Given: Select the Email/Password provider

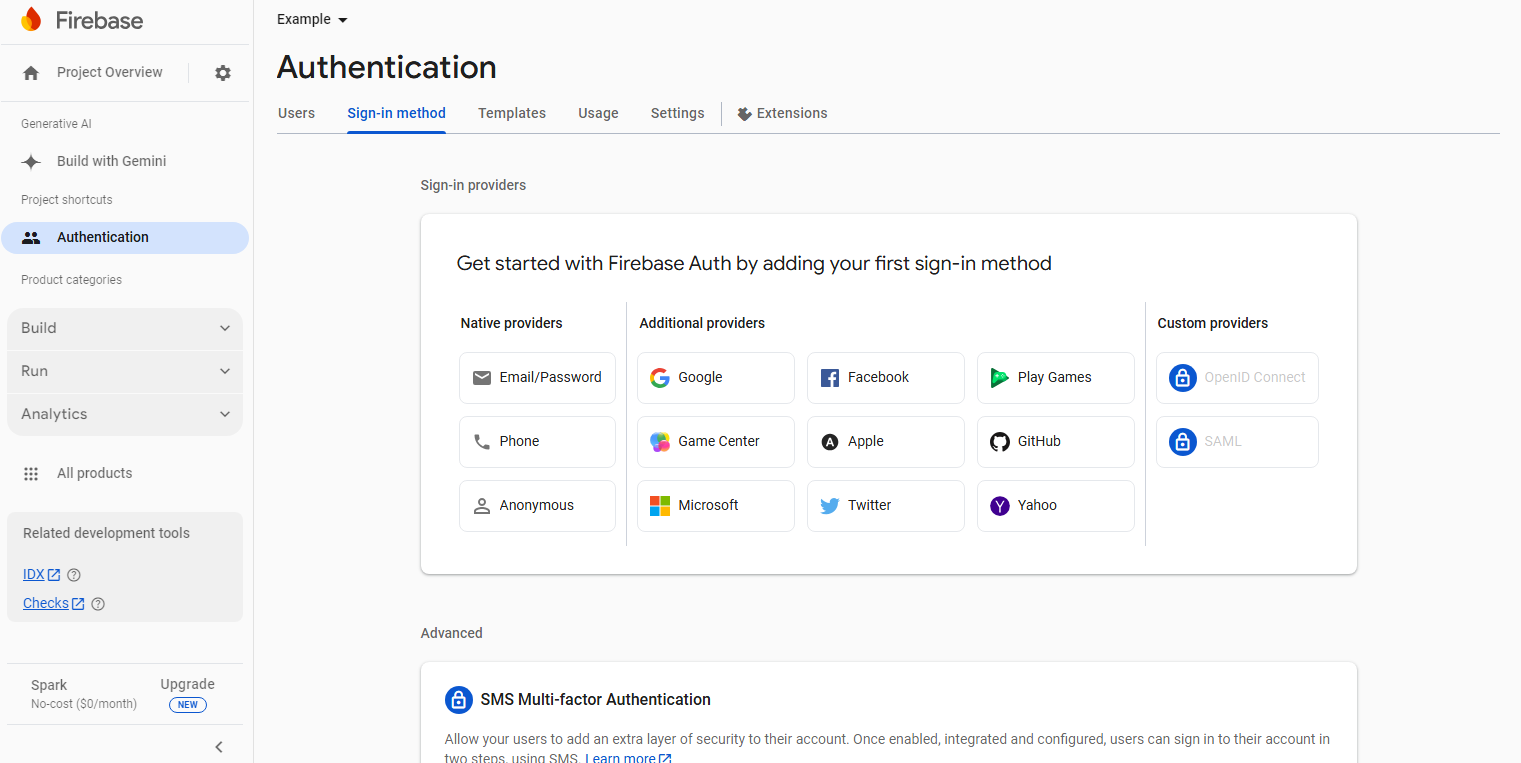Looking at the screenshot, I should [x=537, y=378].
